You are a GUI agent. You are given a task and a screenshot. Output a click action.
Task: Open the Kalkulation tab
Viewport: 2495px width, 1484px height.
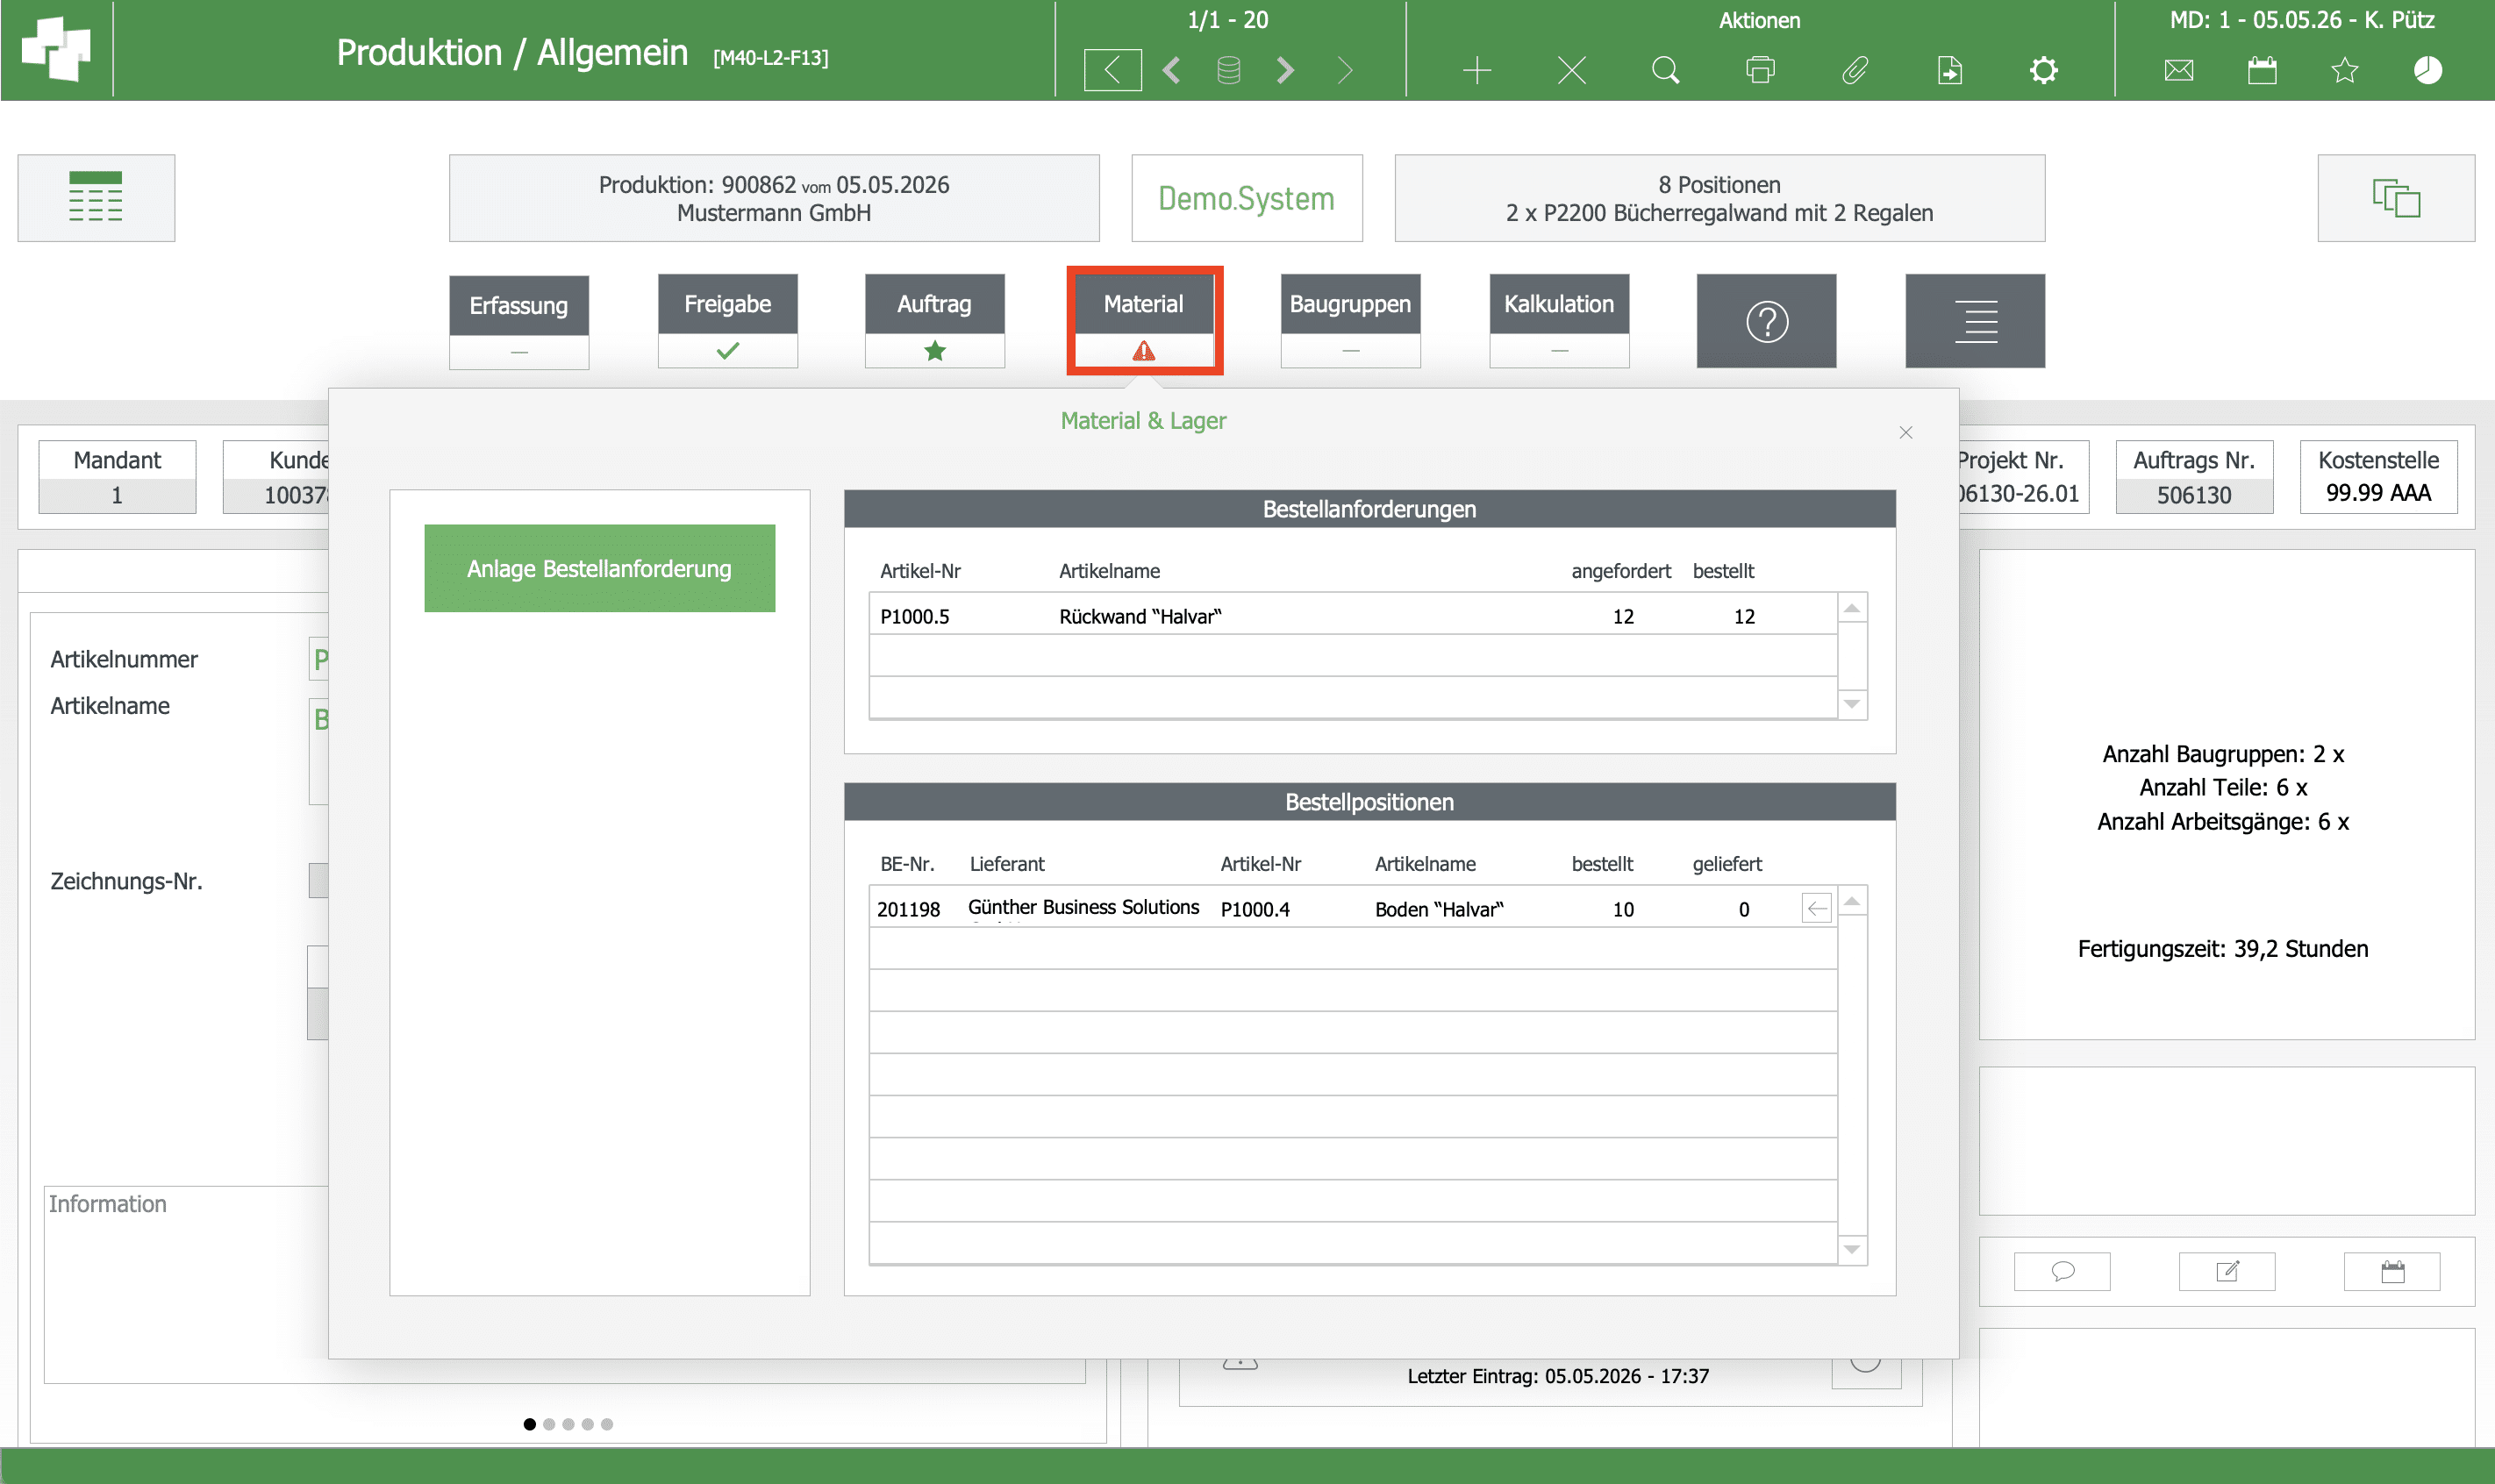[1559, 321]
